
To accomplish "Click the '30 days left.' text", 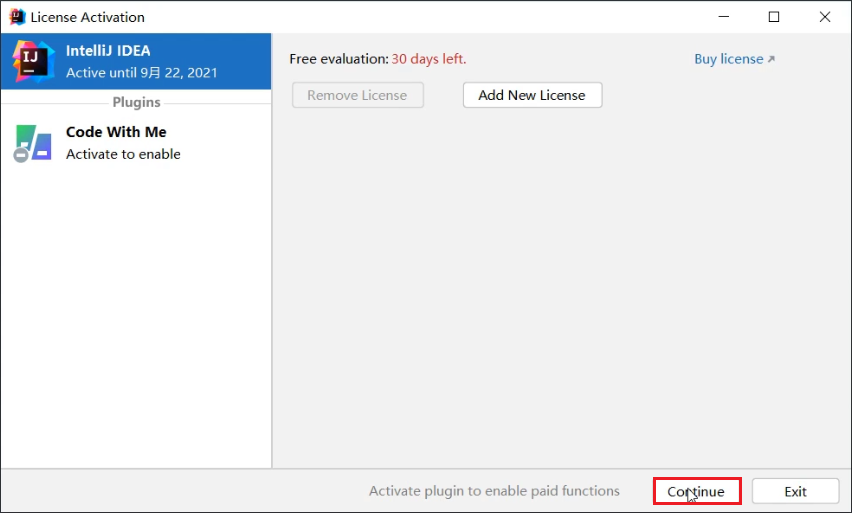I will coord(429,59).
